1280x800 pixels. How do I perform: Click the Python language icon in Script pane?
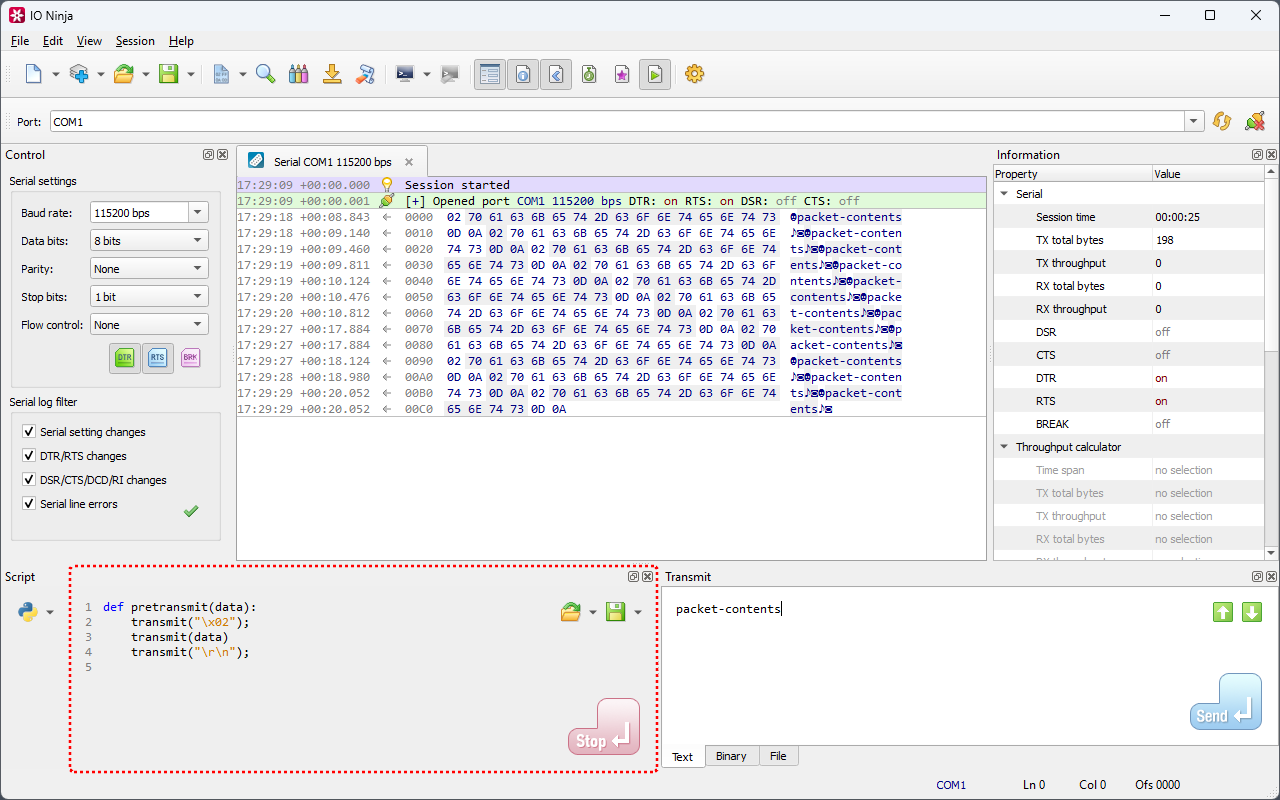click(x=28, y=612)
